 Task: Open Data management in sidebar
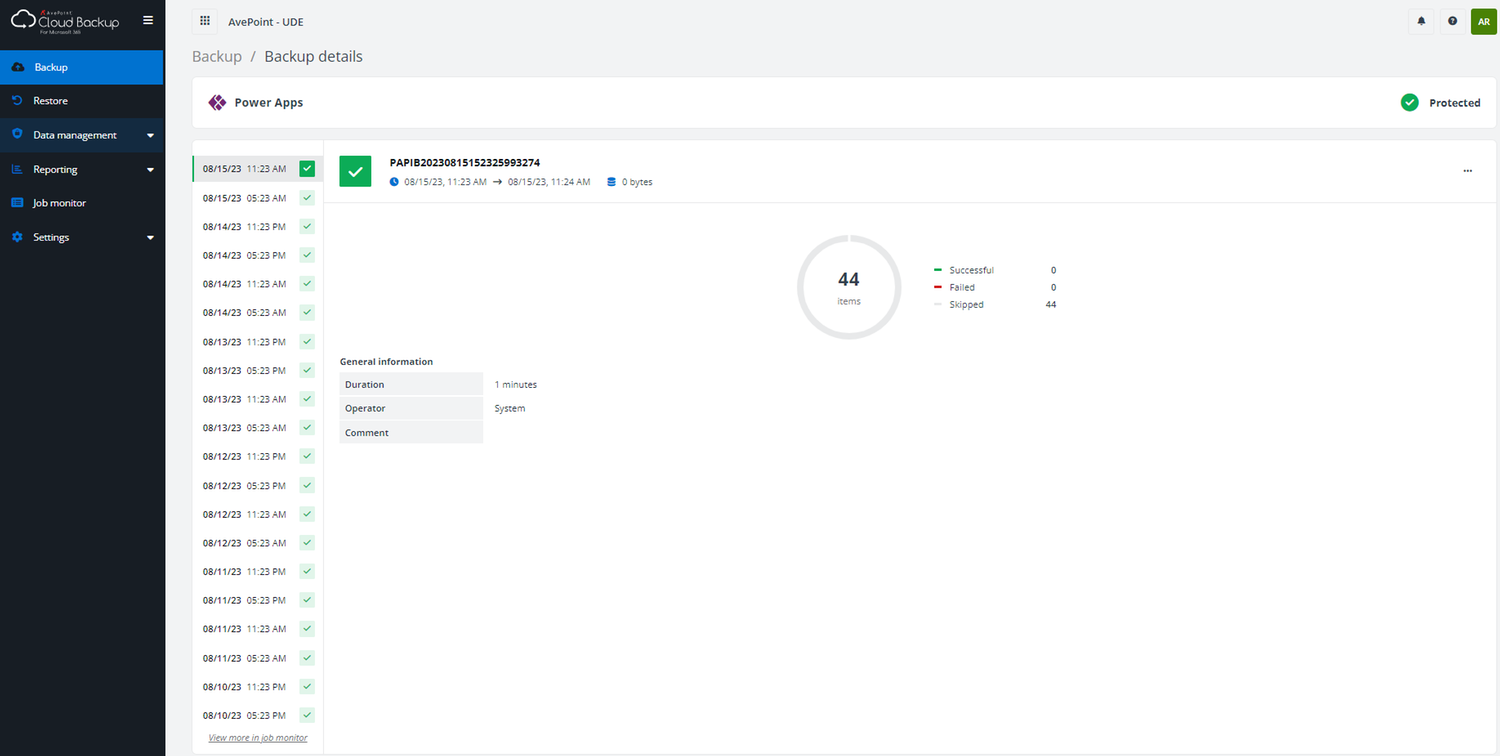[x=82, y=135]
